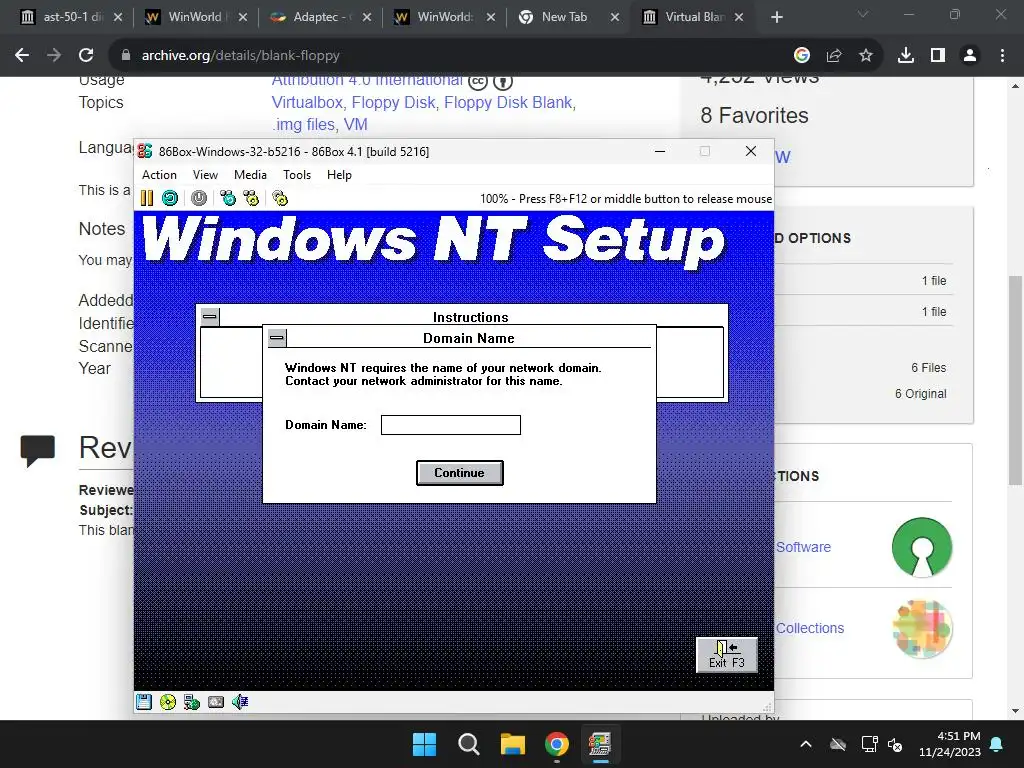Click the Chrome address bar URL
The height and width of the screenshot is (768, 1024).
coord(240,56)
